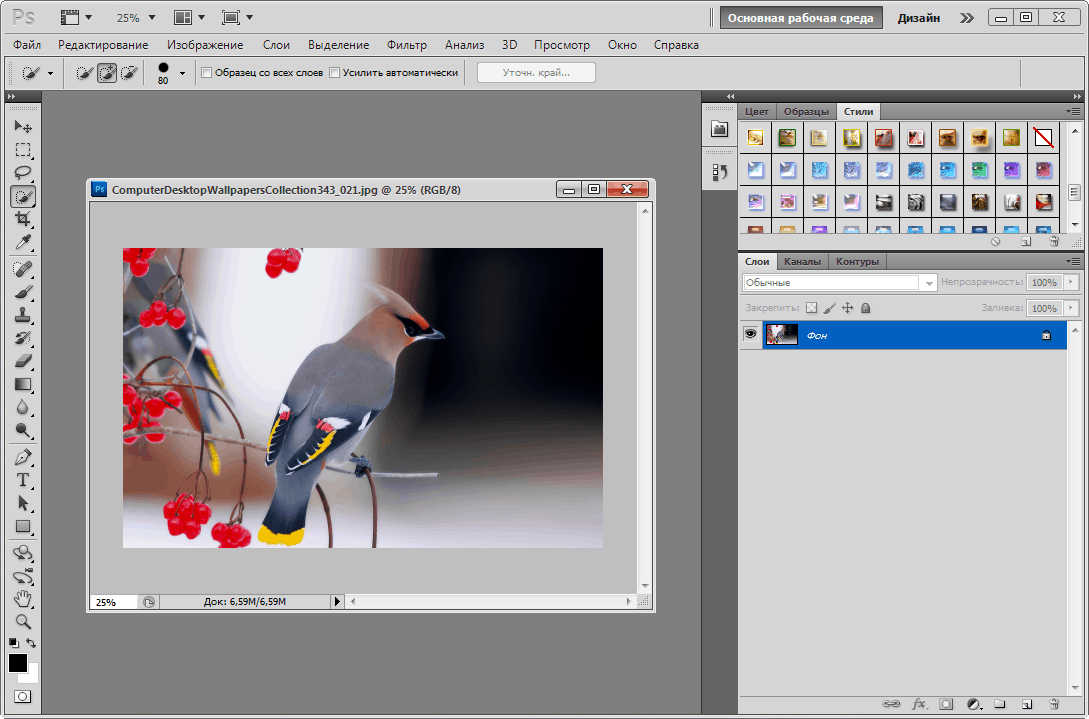Open the tool preset picker dropdown
The width and height of the screenshot is (1089, 719).
coord(50,74)
